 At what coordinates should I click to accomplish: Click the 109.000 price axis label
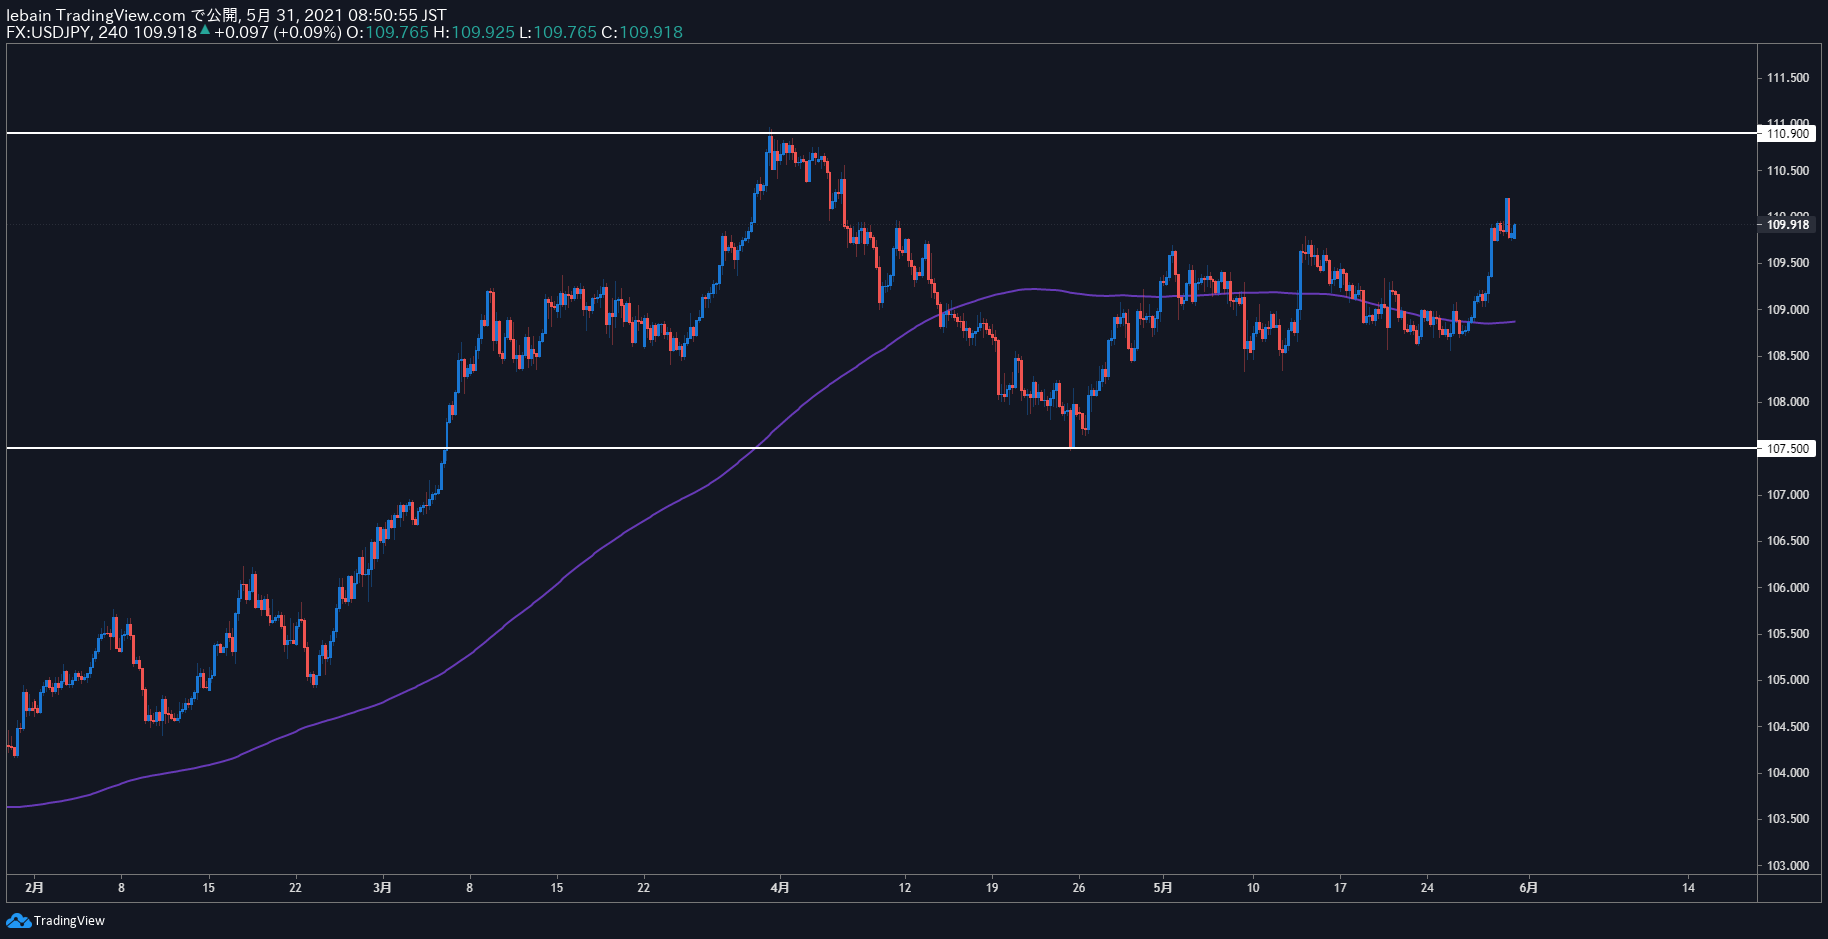(1787, 310)
